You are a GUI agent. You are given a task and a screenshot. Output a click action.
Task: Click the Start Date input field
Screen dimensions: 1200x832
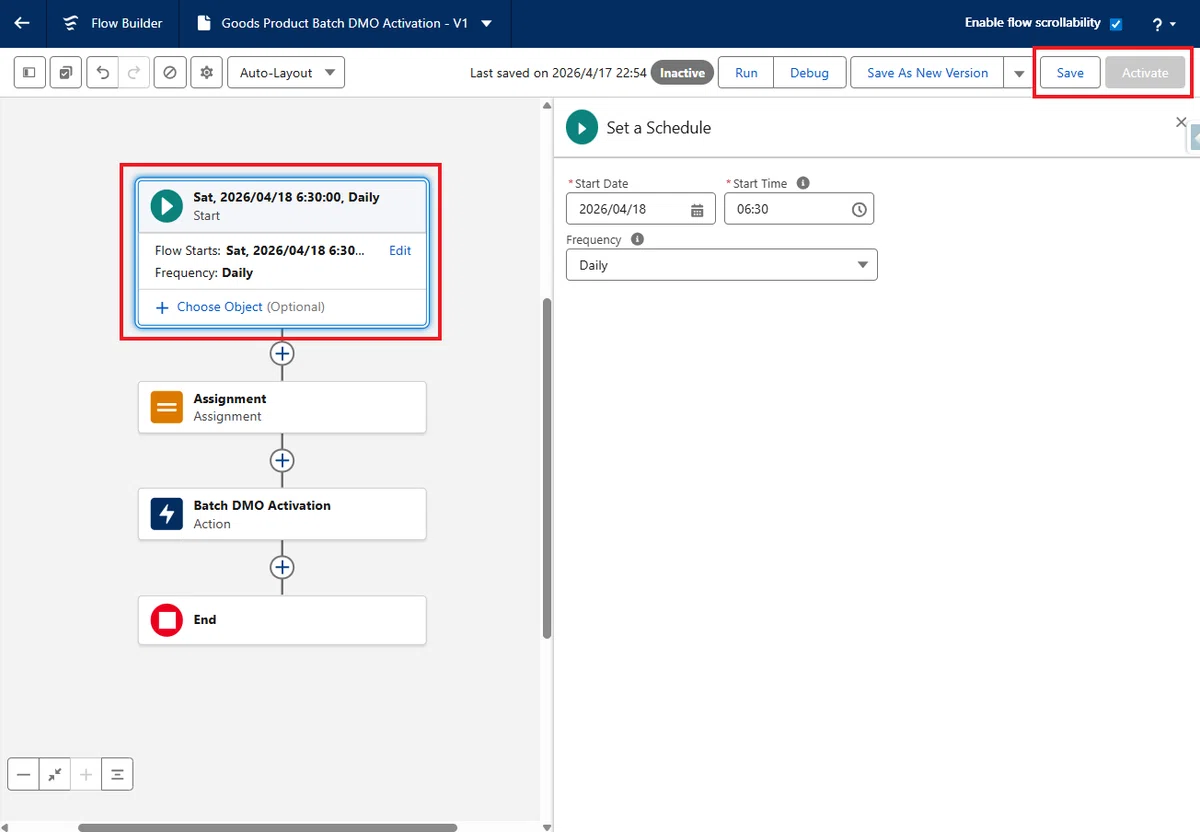(x=641, y=209)
